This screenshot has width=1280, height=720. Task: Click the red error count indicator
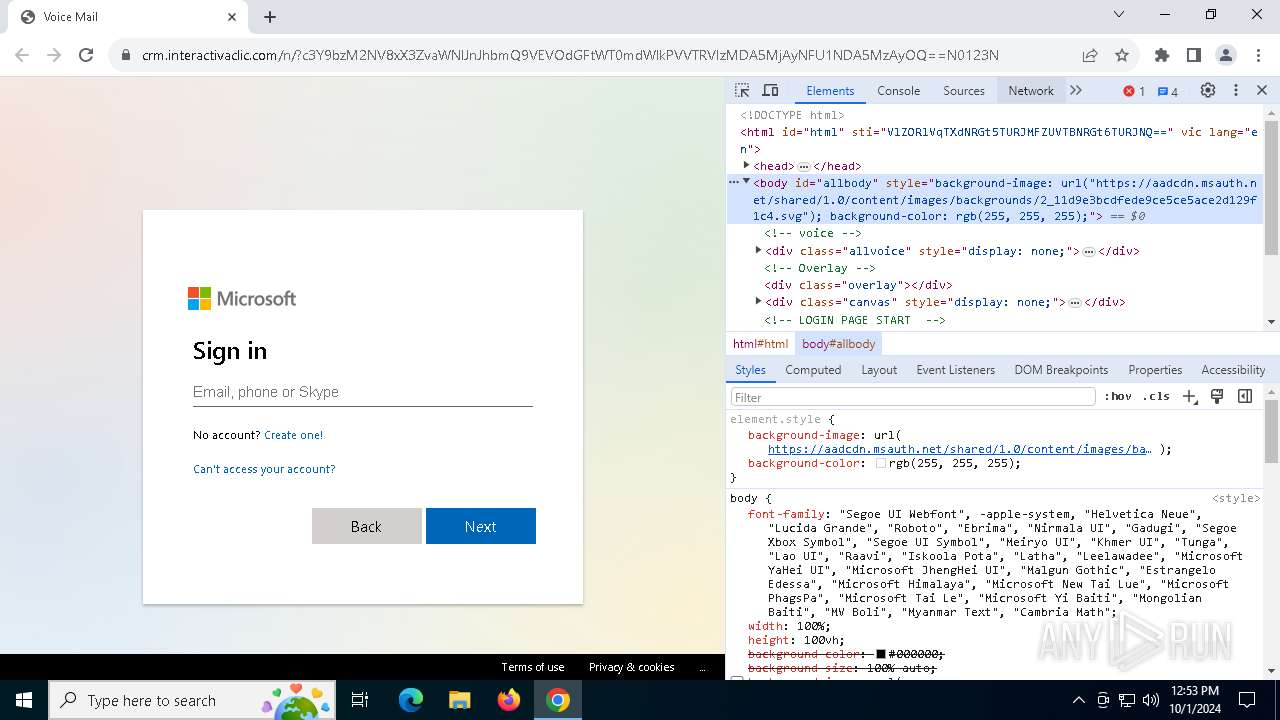coord(1134,91)
